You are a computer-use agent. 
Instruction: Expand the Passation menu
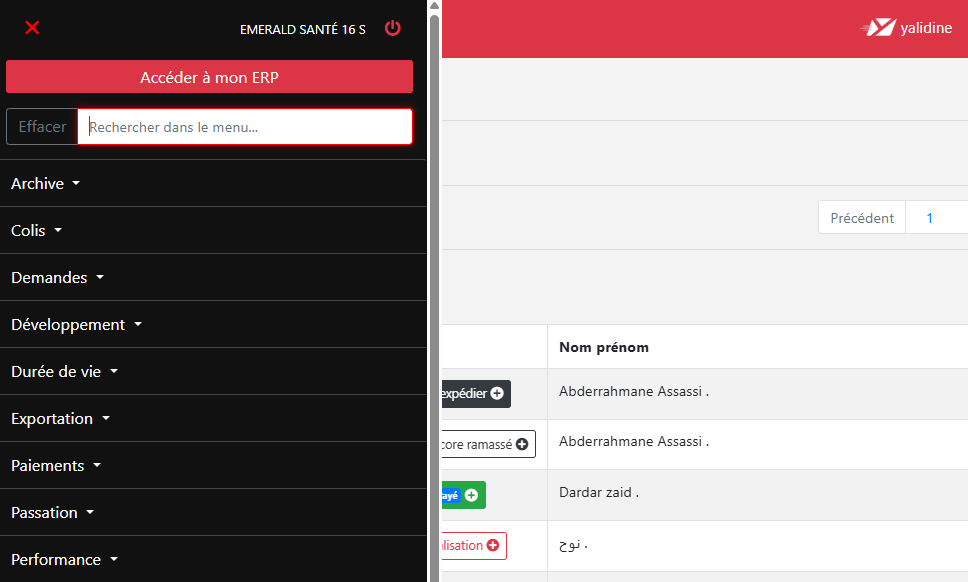click(213, 512)
